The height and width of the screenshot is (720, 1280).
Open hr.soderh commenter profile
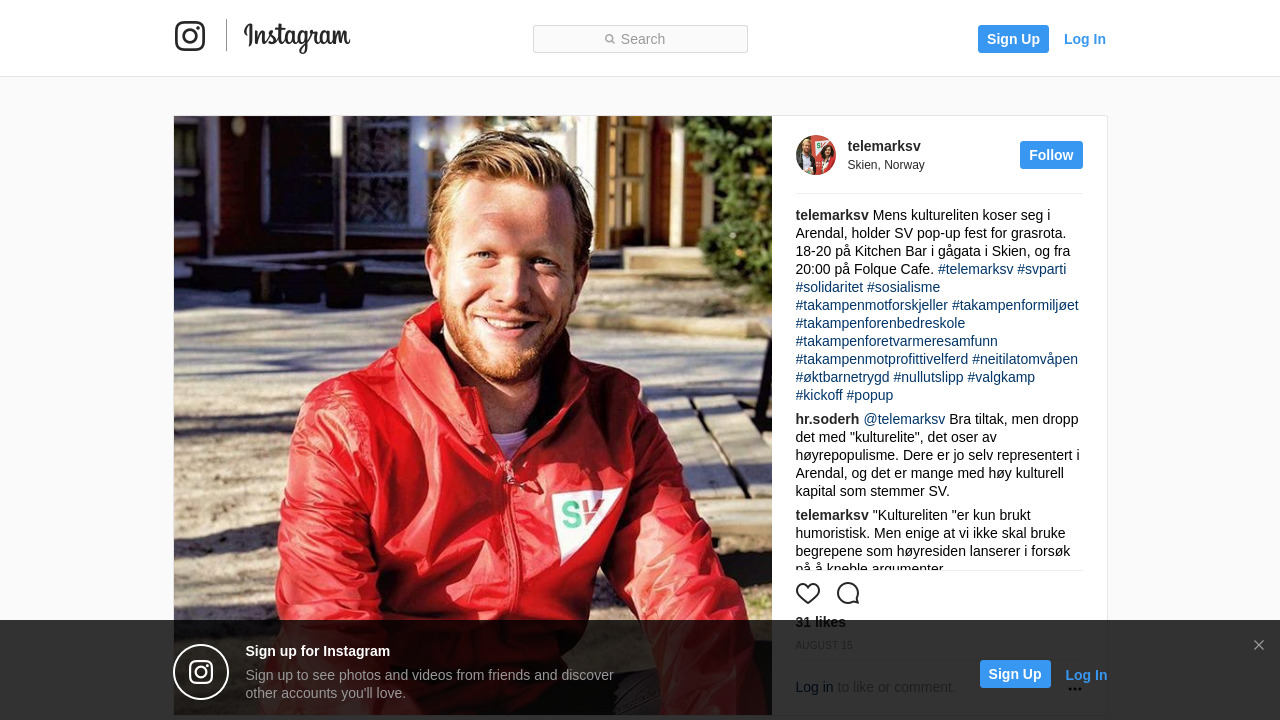point(827,419)
